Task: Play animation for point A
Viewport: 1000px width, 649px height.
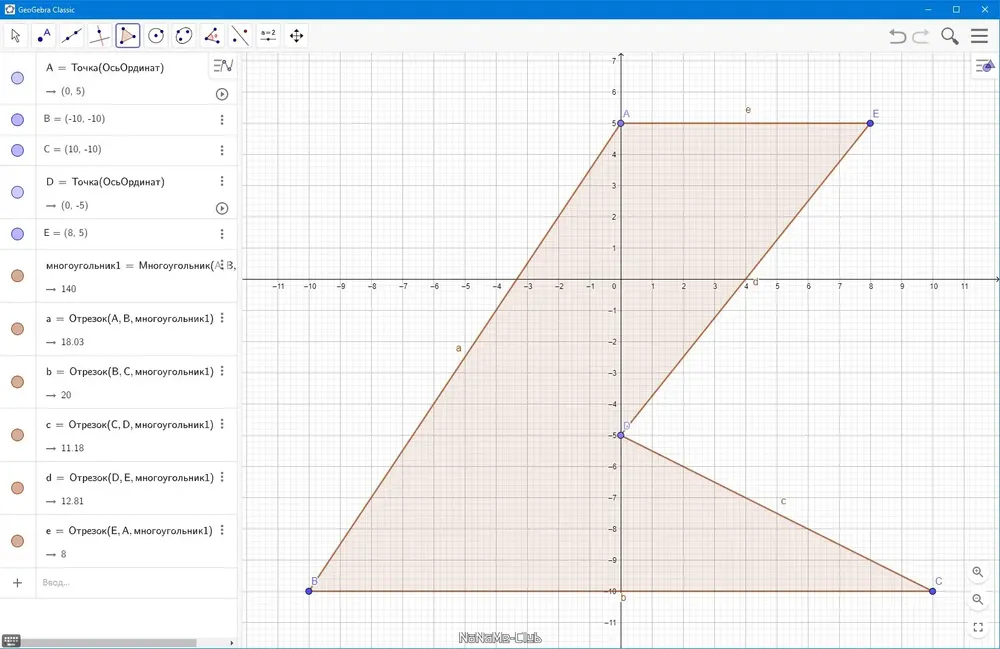Action: (x=222, y=94)
